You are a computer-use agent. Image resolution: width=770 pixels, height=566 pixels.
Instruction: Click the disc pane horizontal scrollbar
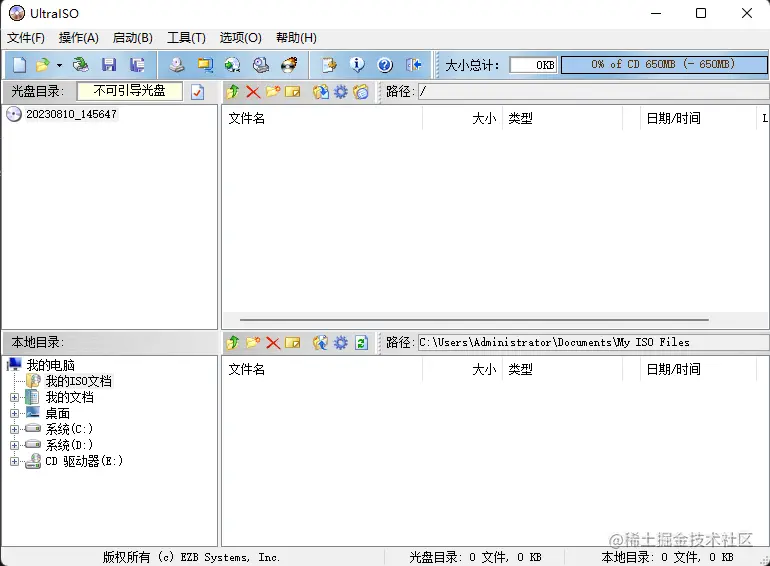(x=474, y=320)
